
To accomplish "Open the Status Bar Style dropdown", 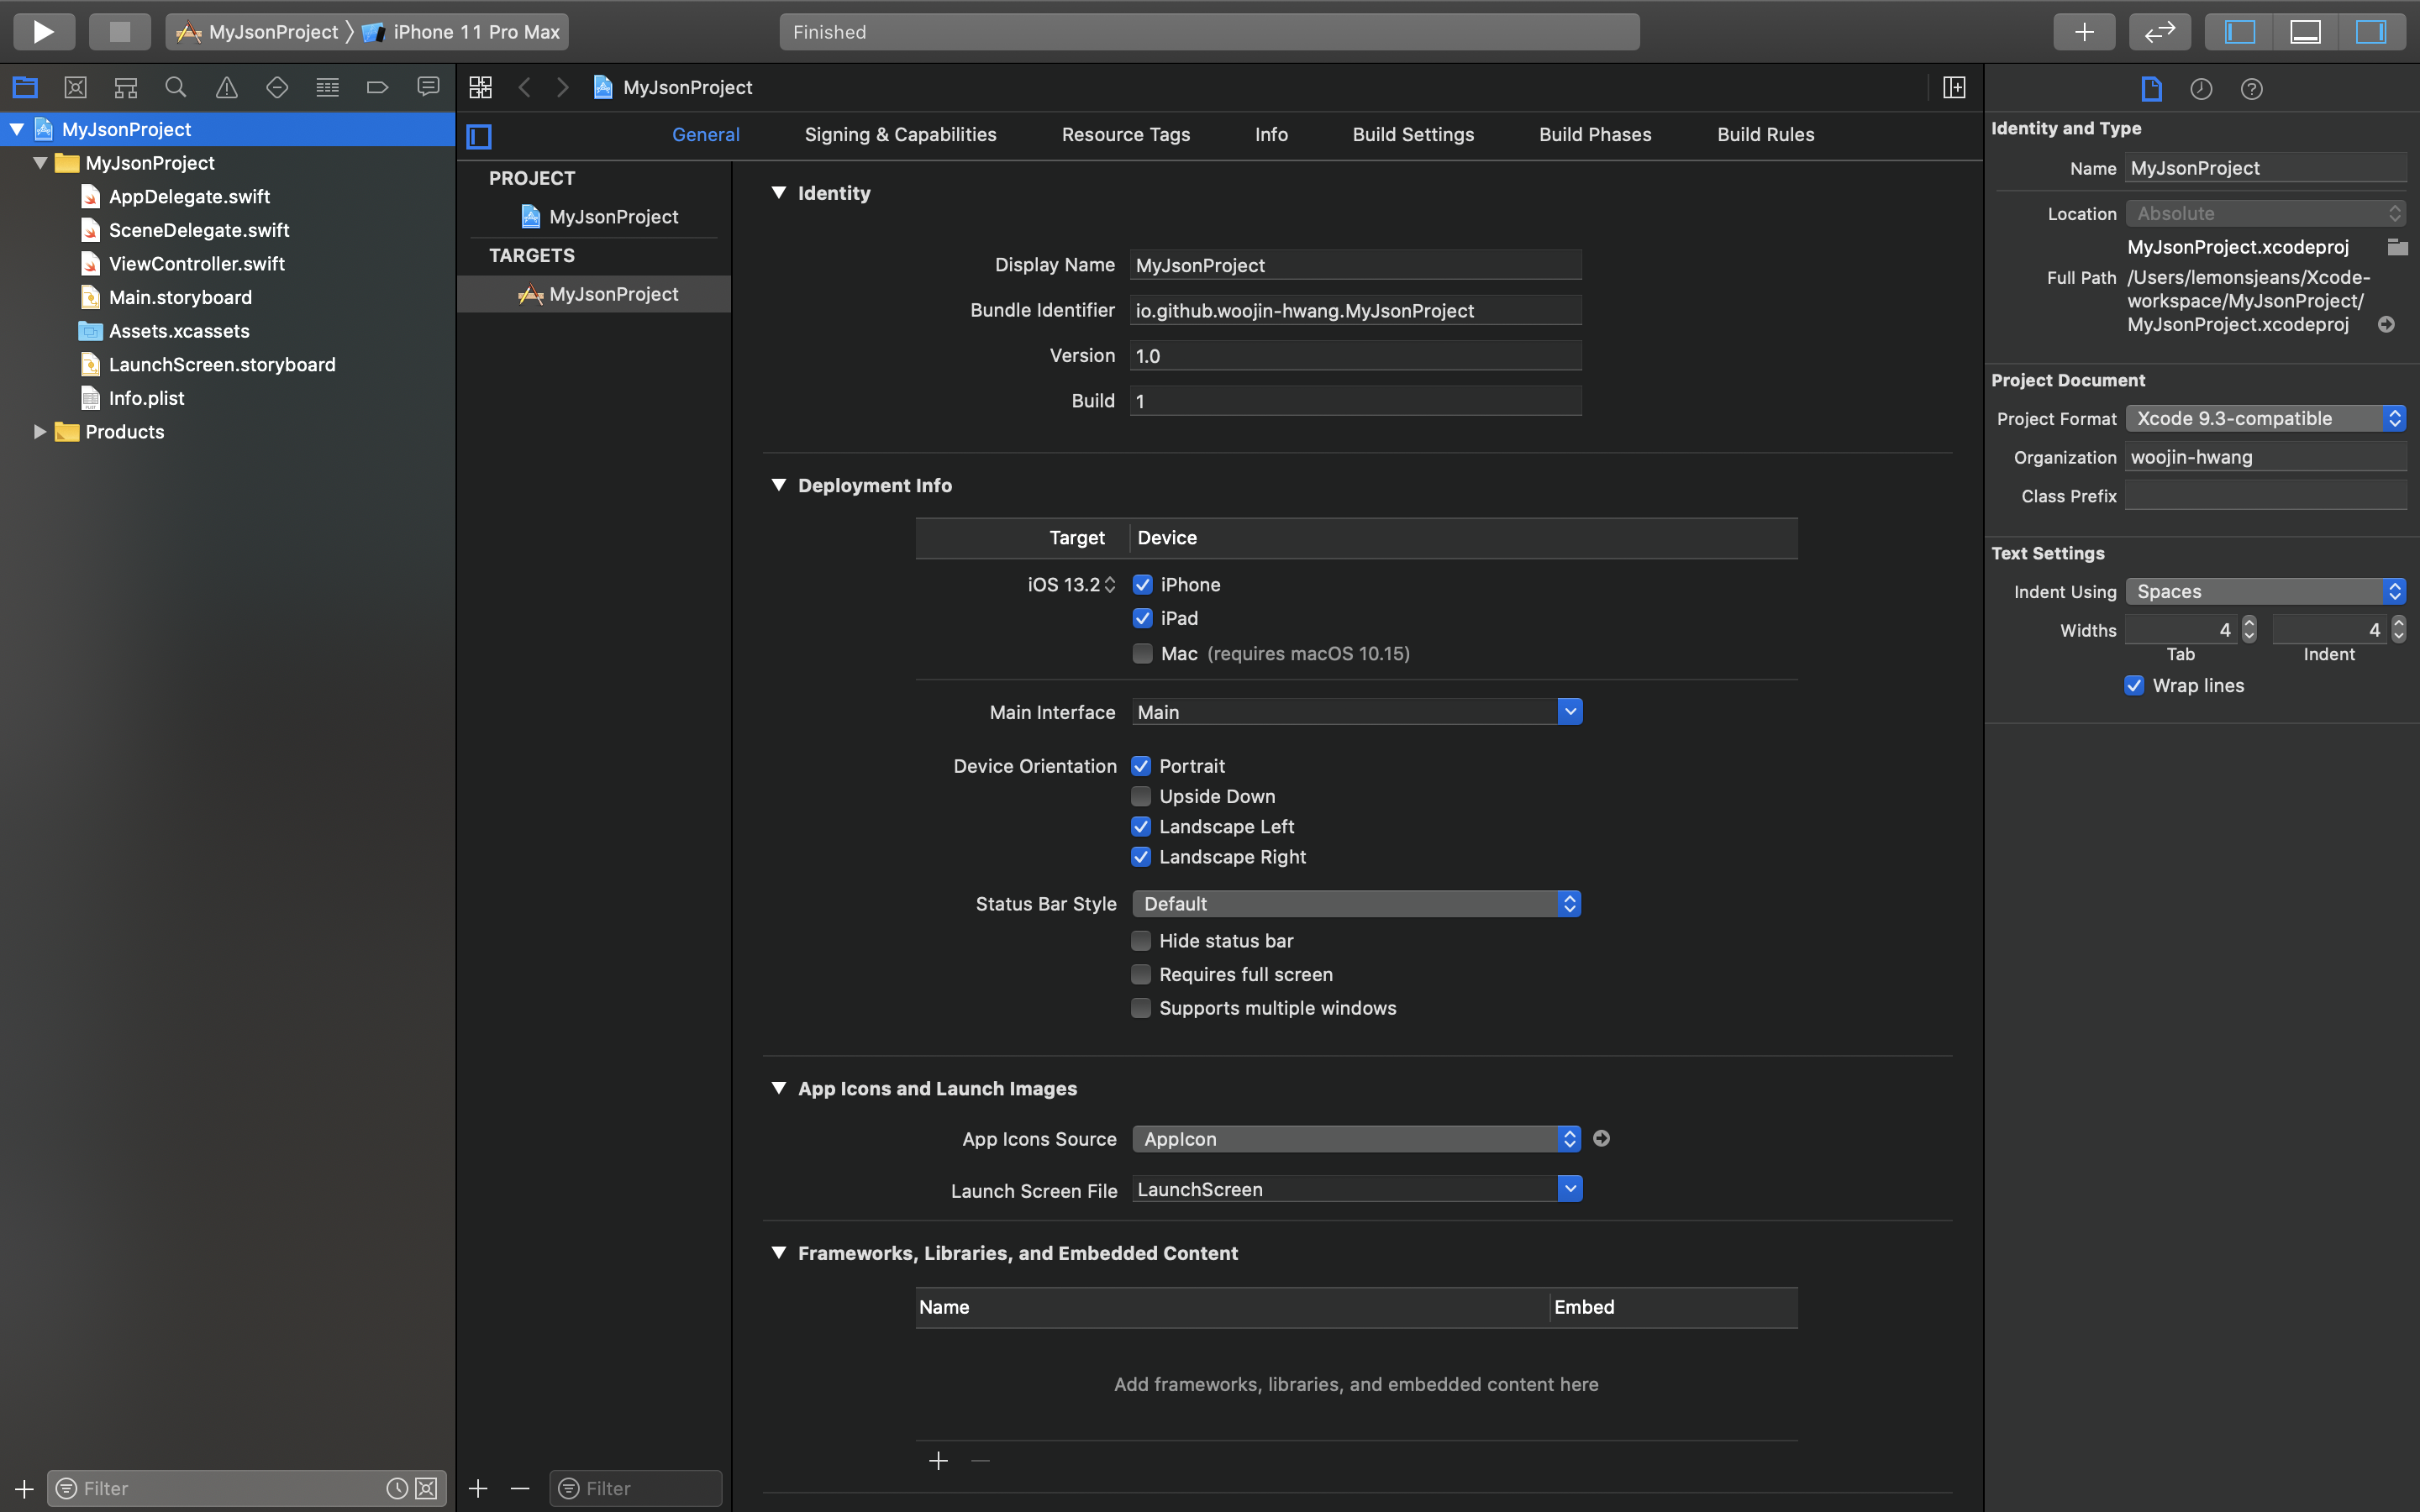I will [1356, 904].
